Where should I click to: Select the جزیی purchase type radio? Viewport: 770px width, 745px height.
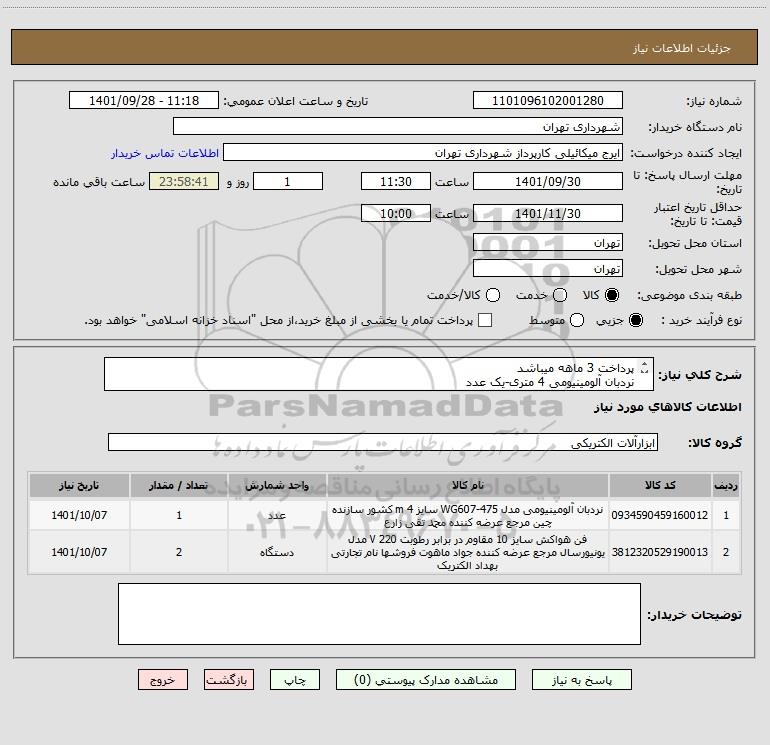(636, 320)
